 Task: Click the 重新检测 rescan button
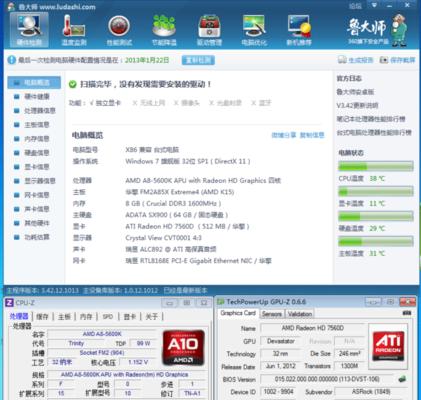click(x=198, y=60)
